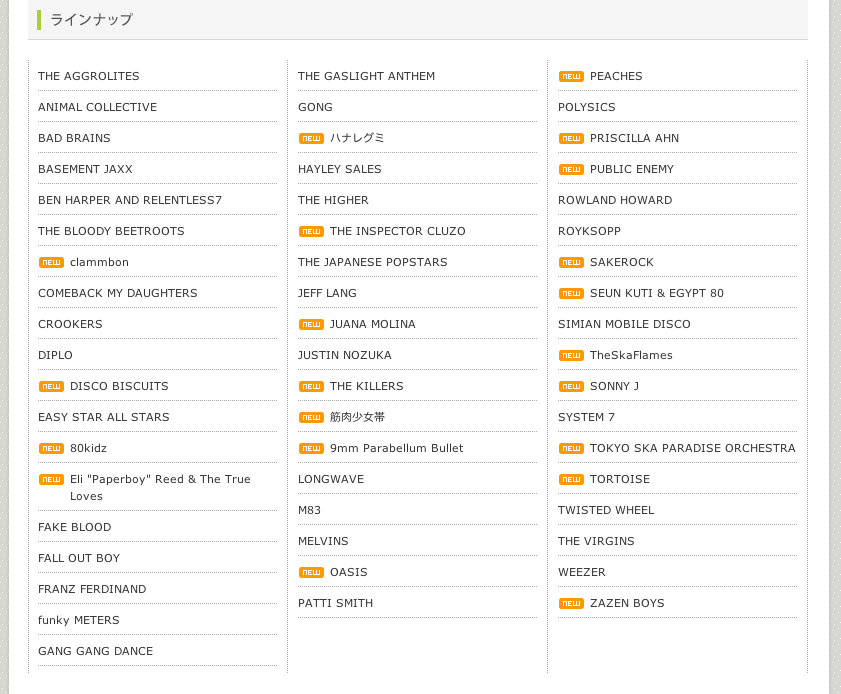The height and width of the screenshot is (694, 841).
Task: Click on THE JAPANESE POPSTARS
Action: (373, 262)
